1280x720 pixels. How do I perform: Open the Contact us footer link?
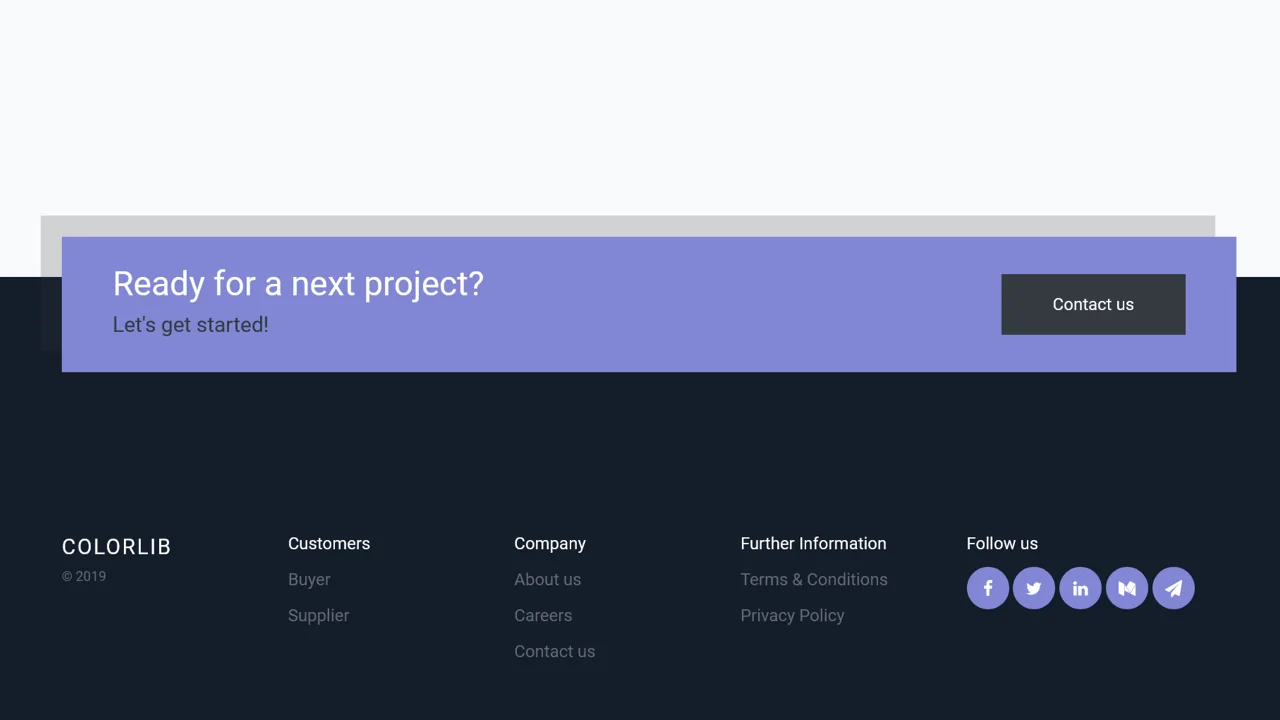pos(554,651)
